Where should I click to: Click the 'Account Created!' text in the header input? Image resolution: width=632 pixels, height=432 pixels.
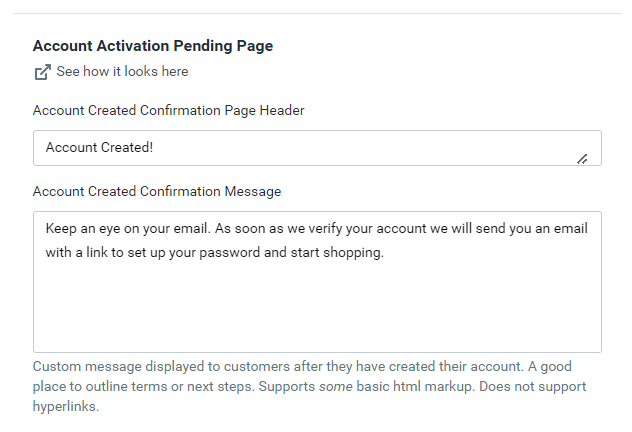pyautogui.click(x=99, y=147)
